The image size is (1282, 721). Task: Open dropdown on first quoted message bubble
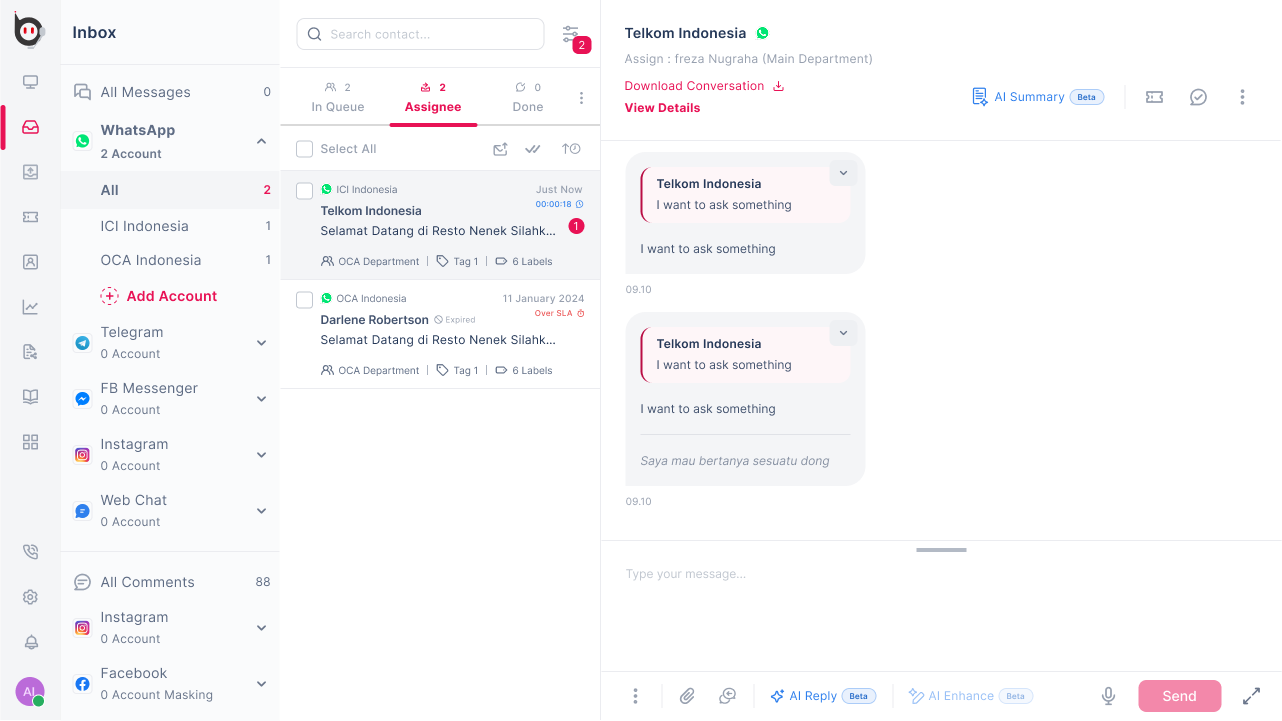coord(843,173)
